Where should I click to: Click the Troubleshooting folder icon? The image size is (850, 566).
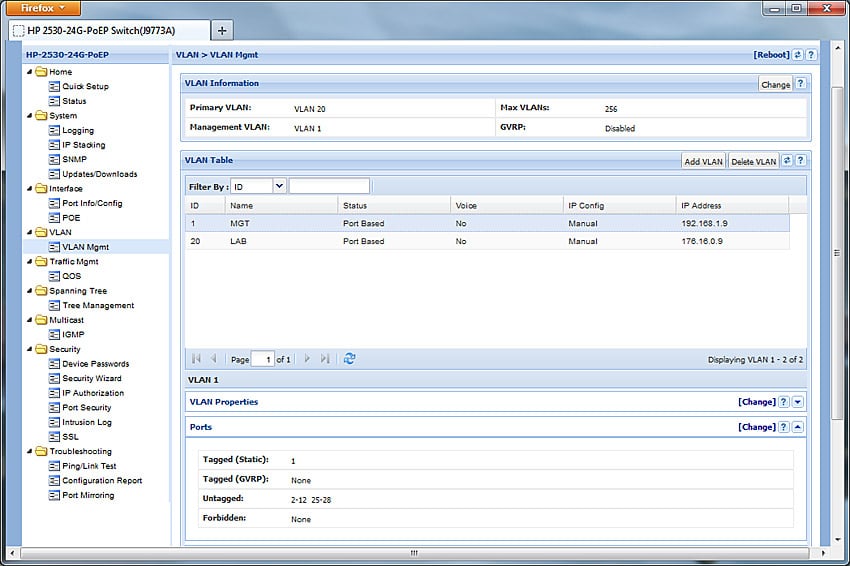tap(41, 451)
